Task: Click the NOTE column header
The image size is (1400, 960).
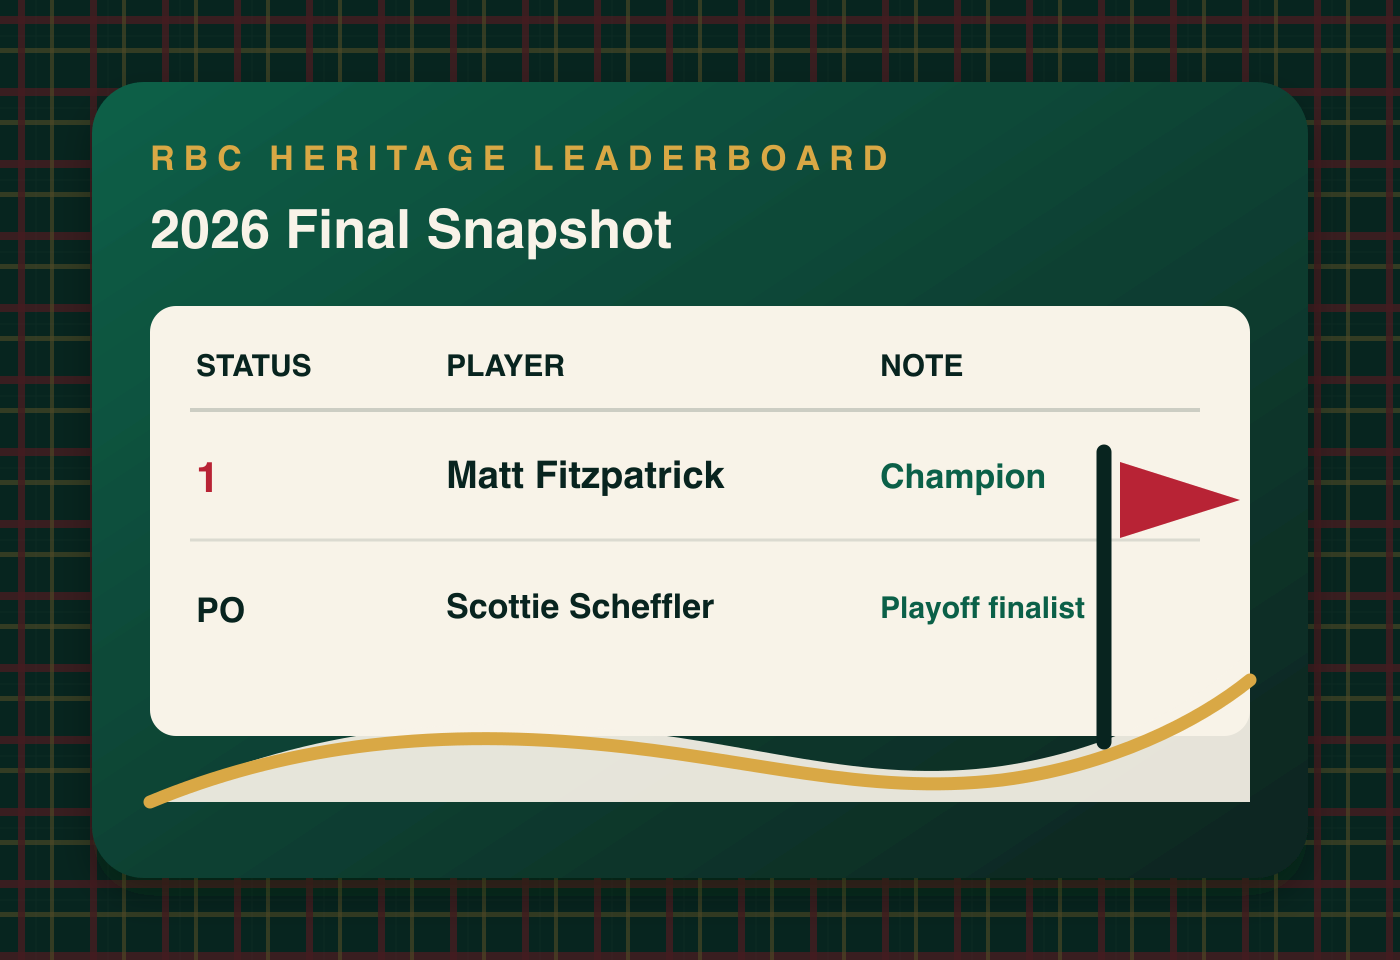Action: [921, 366]
